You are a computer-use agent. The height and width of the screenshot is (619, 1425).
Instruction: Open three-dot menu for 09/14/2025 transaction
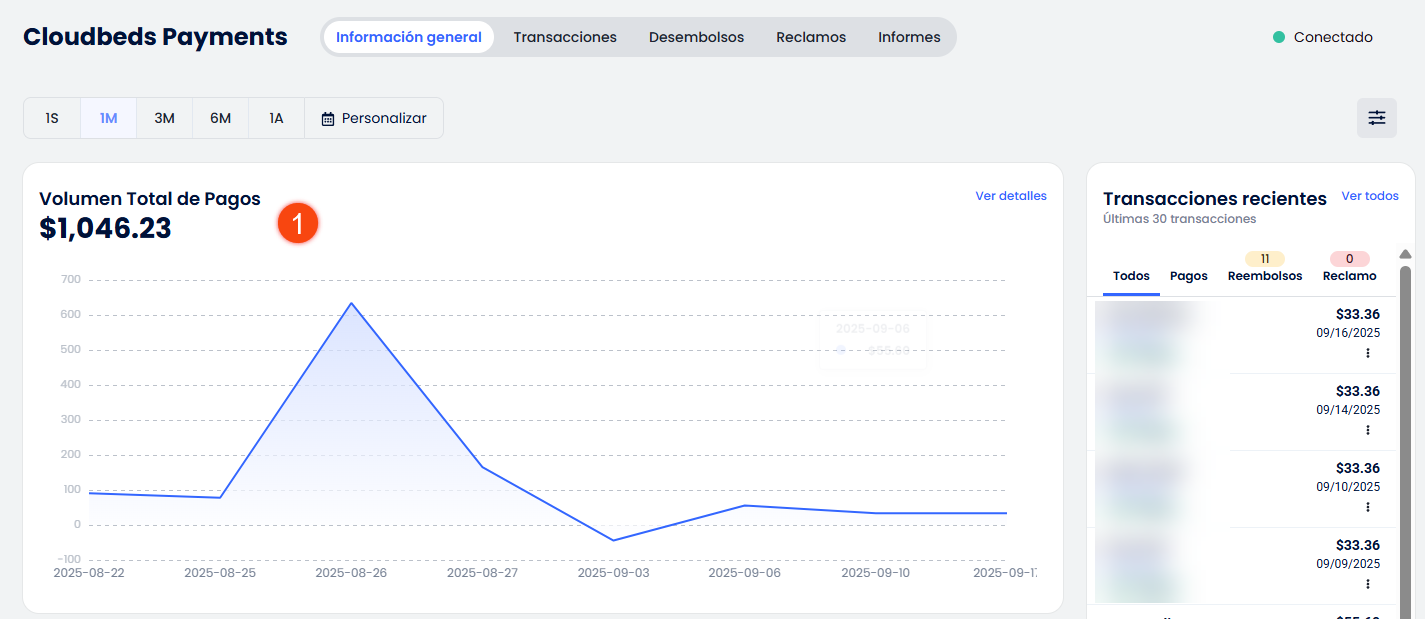(x=1367, y=430)
